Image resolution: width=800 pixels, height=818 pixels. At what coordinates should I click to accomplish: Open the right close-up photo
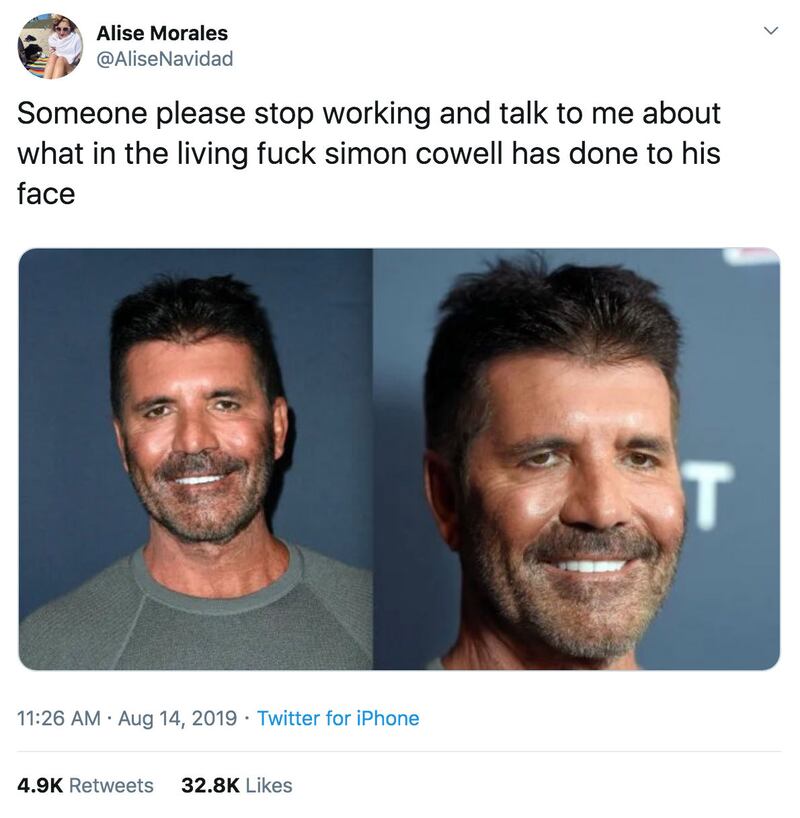576,459
